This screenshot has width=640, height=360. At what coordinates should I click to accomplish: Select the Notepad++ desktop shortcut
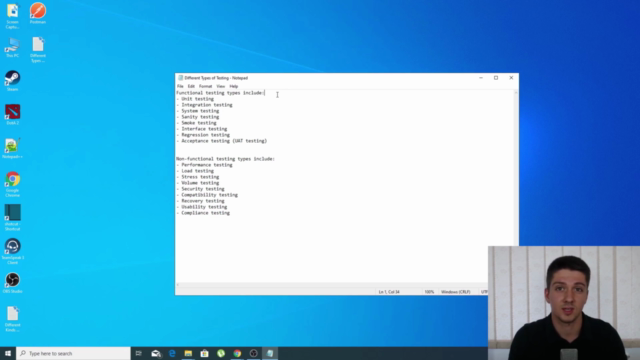12,148
